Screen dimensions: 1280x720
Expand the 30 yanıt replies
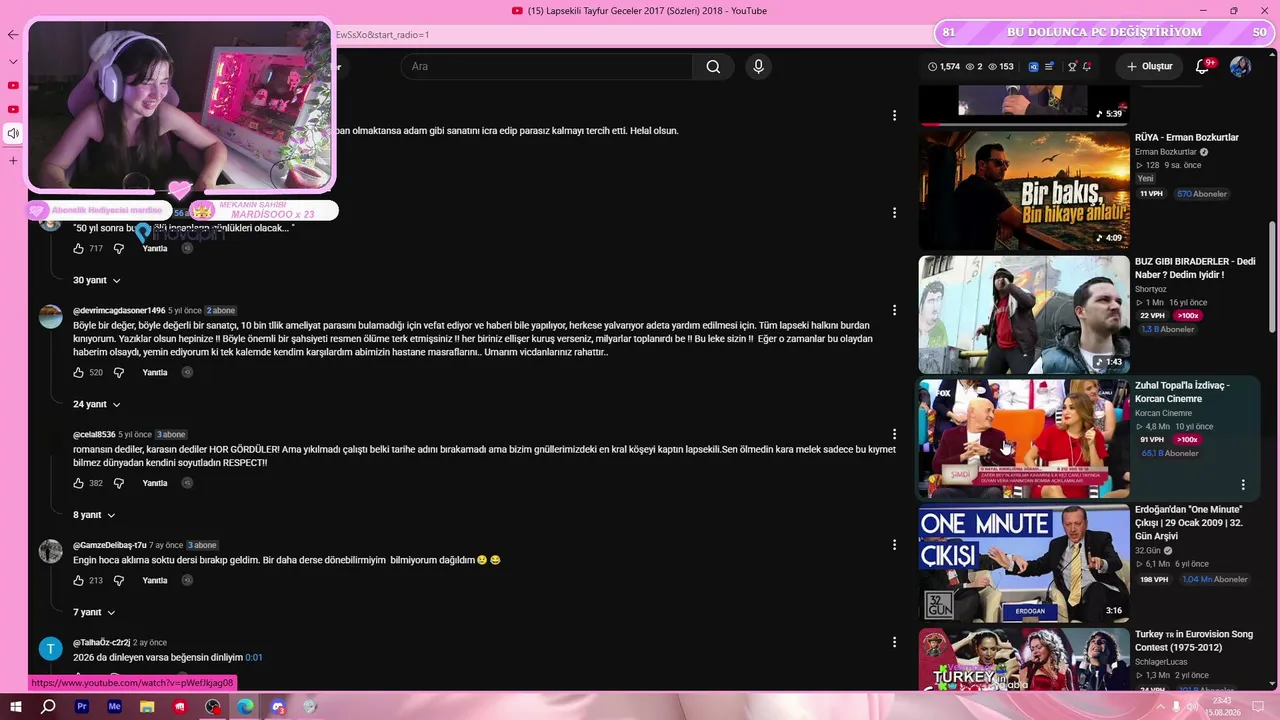click(97, 281)
